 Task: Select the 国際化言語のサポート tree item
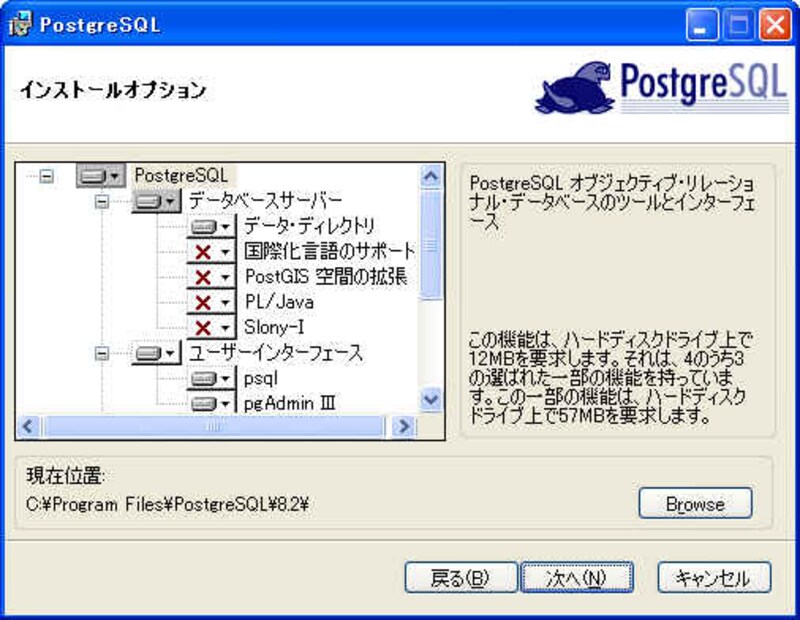pyautogui.click(x=330, y=251)
